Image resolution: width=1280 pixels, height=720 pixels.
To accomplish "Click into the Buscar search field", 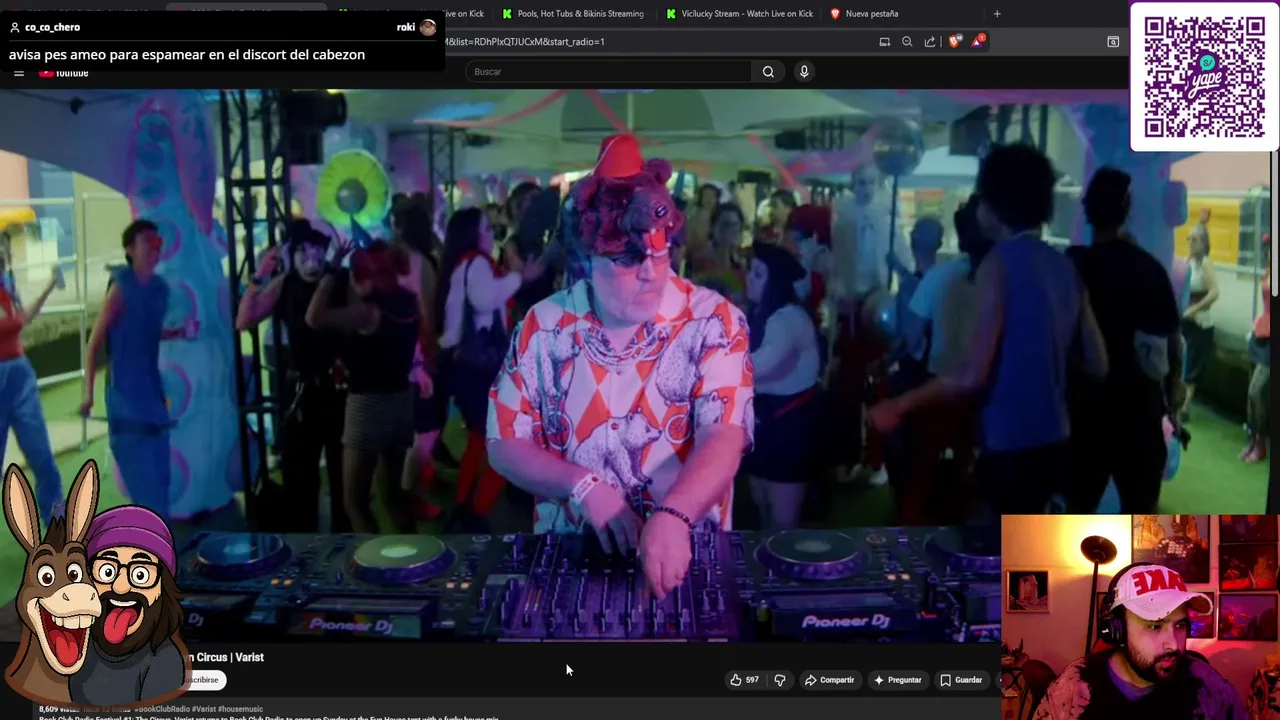I will point(608,72).
